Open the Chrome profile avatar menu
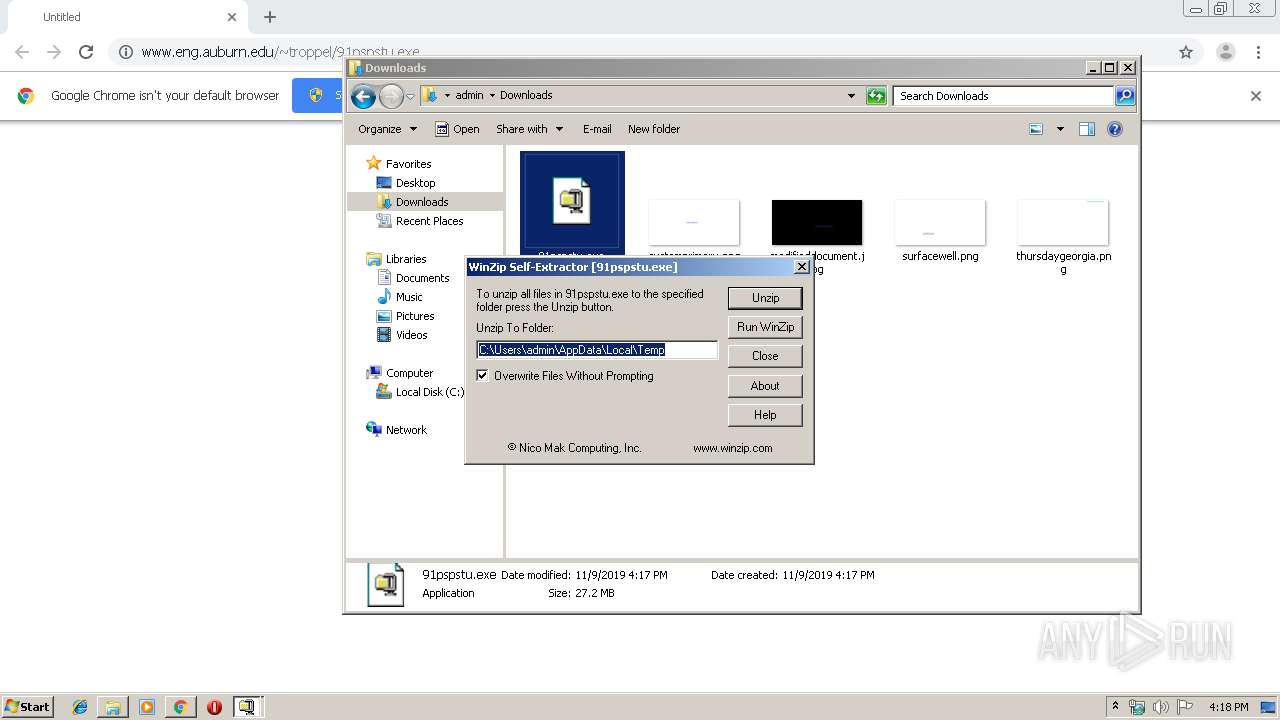The width and height of the screenshot is (1280, 720). [1226, 52]
